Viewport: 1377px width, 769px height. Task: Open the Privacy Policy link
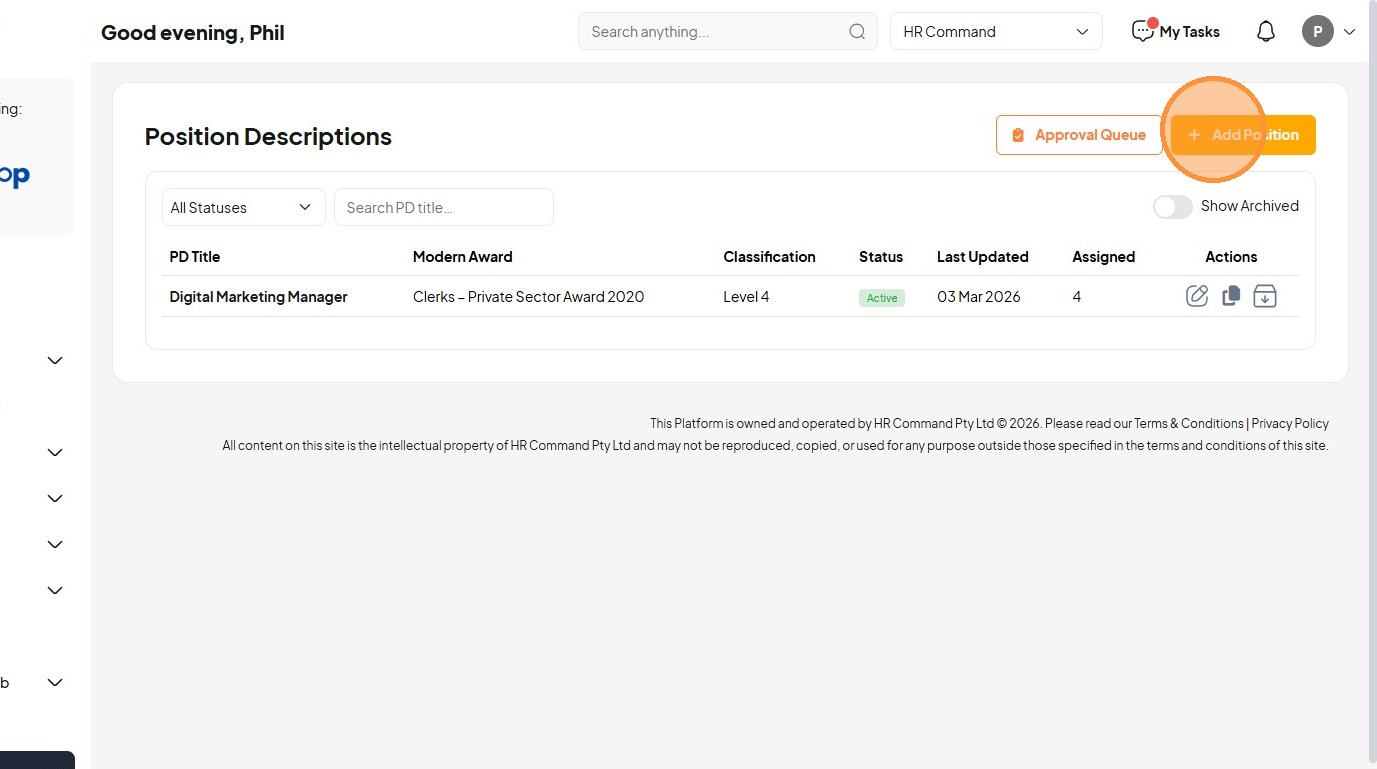(x=1290, y=424)
